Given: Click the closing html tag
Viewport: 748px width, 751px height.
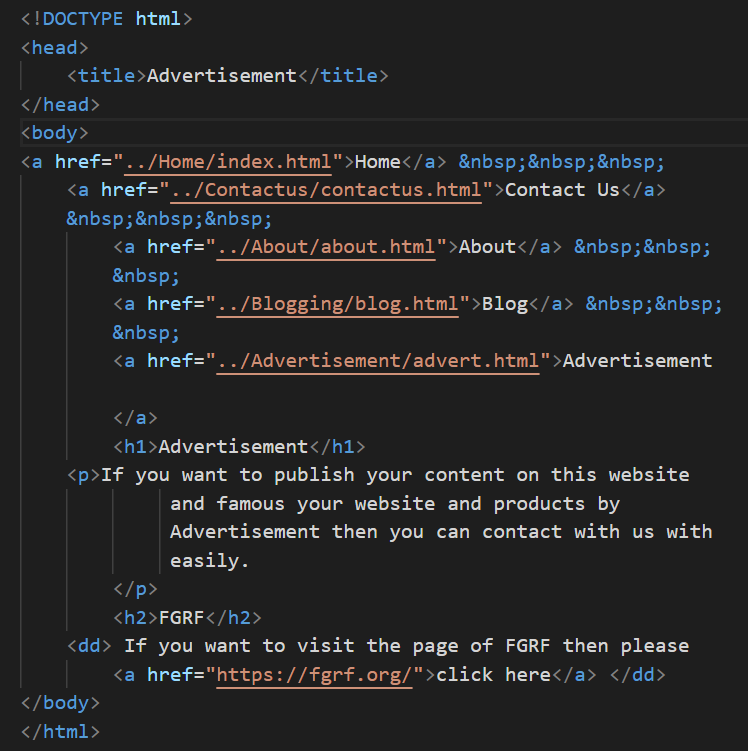Looking at the screenshot, I should pos(60,732).
